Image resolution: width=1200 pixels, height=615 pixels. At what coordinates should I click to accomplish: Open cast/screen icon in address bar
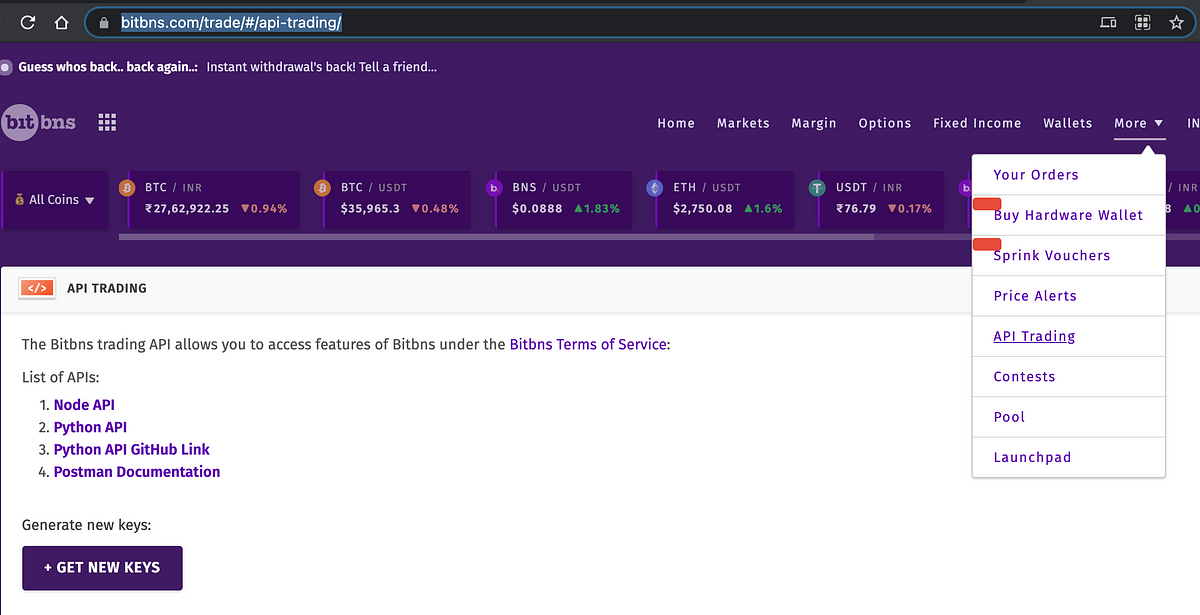click(x=1107, y=22)
